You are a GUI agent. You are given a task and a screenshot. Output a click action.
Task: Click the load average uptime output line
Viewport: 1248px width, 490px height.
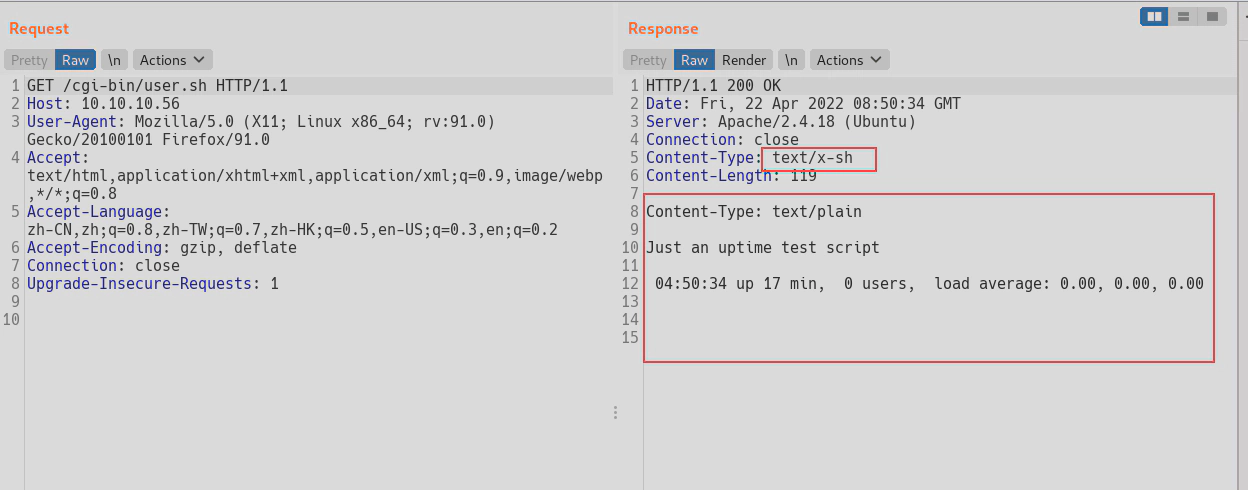click(x=929, y=284)
